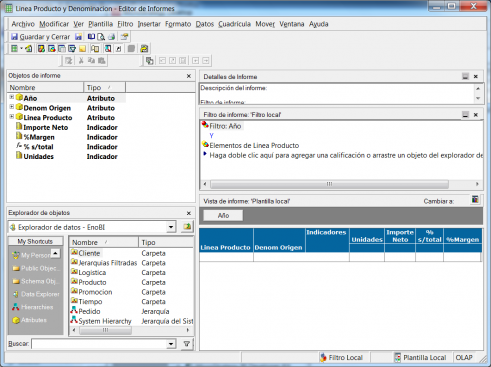Click the window icon with the funnel in the toolbar
The width and height of the screenshot is (491, 367).
72,49
